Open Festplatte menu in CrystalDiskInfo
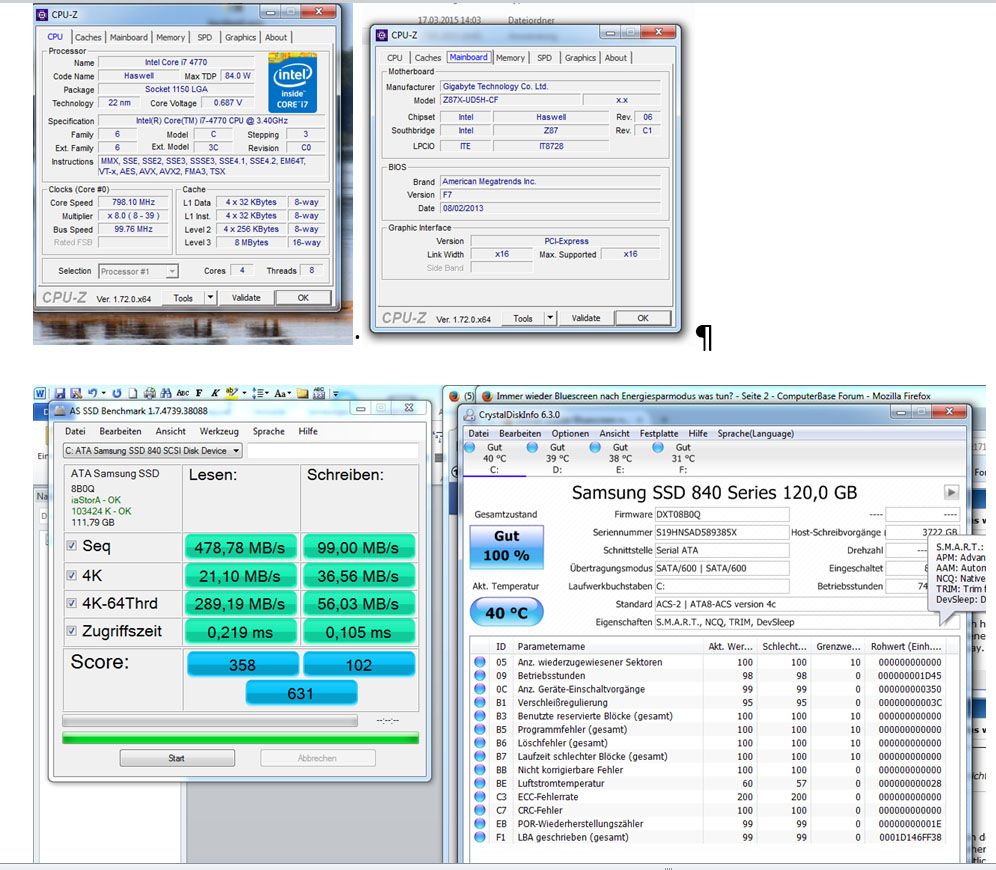996x870 pixels. tap(659, 434)
